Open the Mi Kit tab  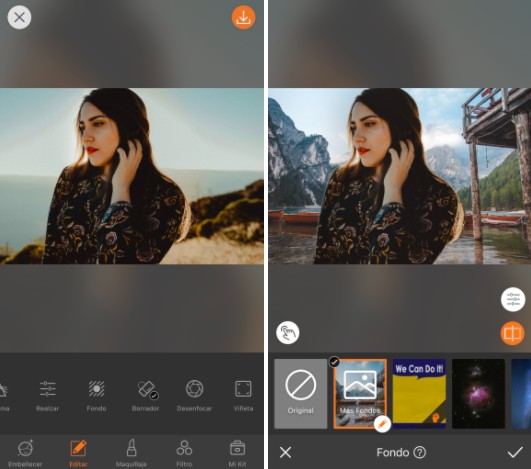point(237,453)
